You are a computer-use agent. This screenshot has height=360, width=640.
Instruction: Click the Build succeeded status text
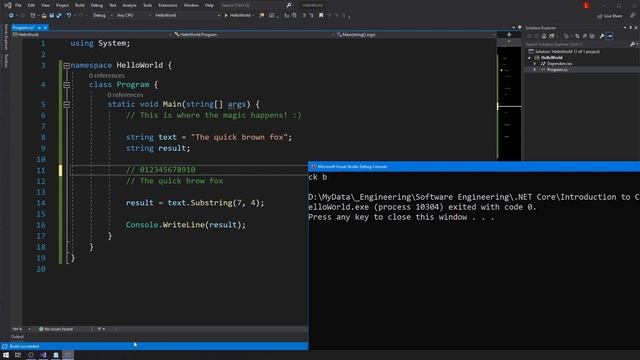(x=24, y=346)
